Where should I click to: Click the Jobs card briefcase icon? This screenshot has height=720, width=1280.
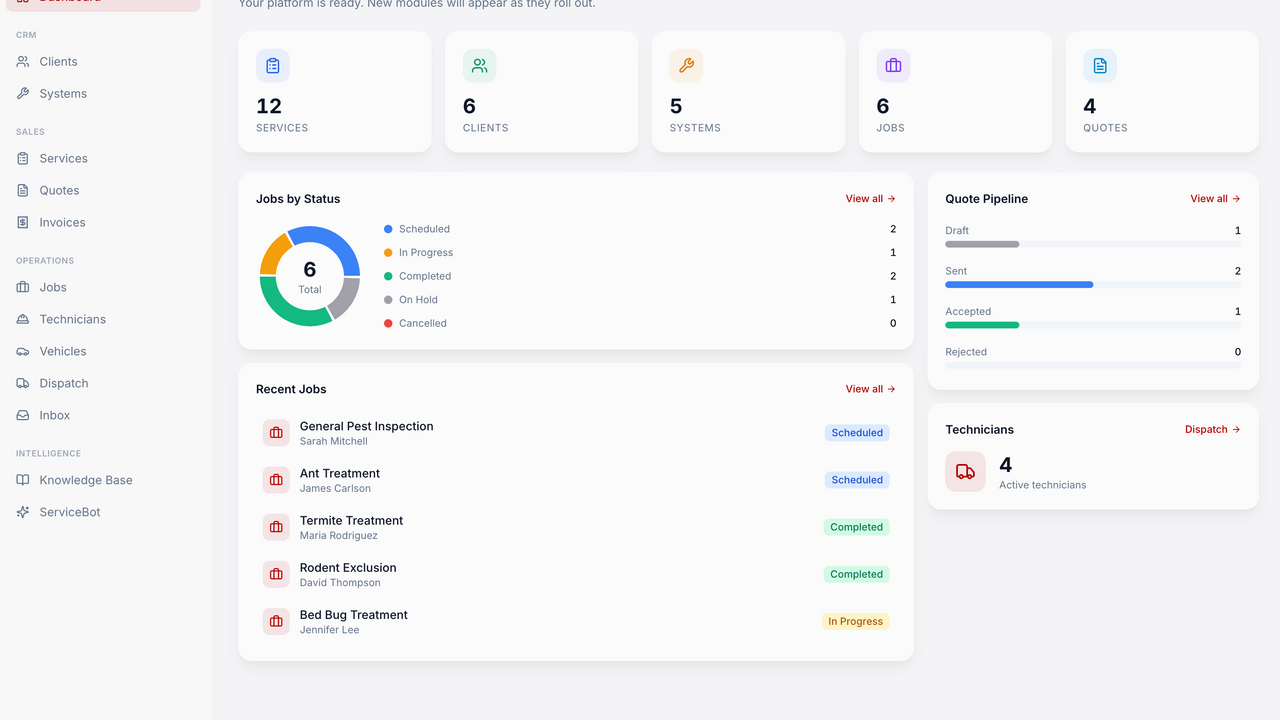[x=893, y=66]
